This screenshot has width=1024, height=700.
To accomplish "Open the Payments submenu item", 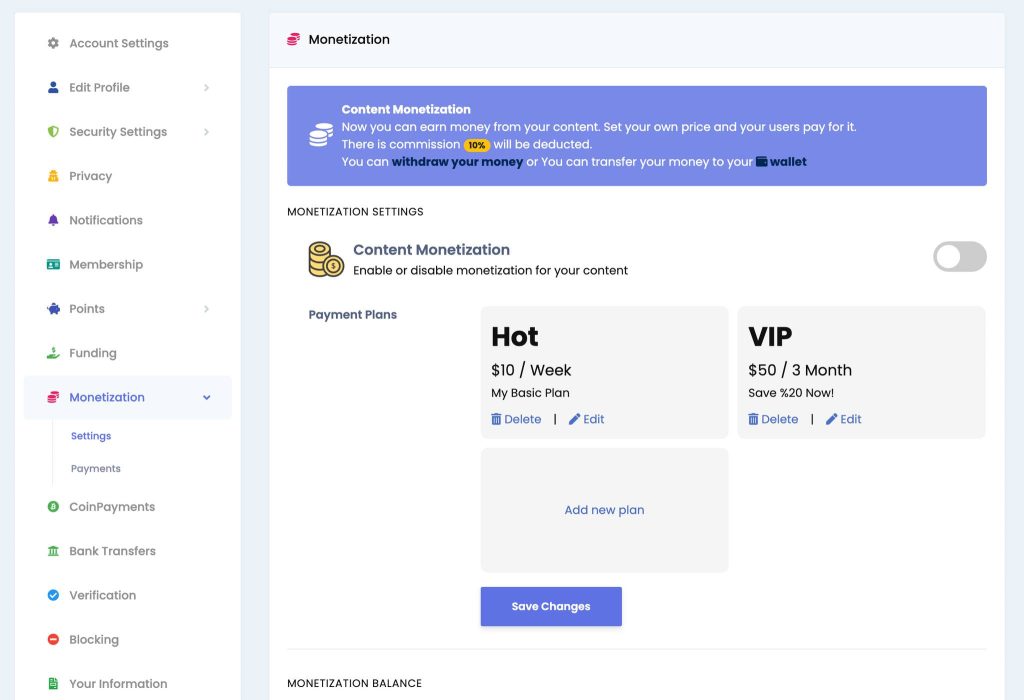I will coord(95,468).
